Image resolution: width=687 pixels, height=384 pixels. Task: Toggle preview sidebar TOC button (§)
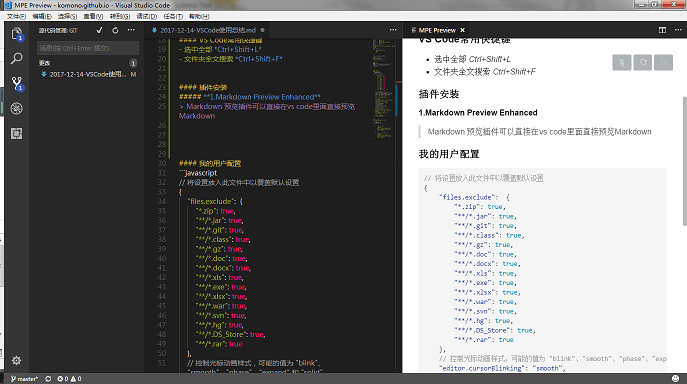coord(622,62)
